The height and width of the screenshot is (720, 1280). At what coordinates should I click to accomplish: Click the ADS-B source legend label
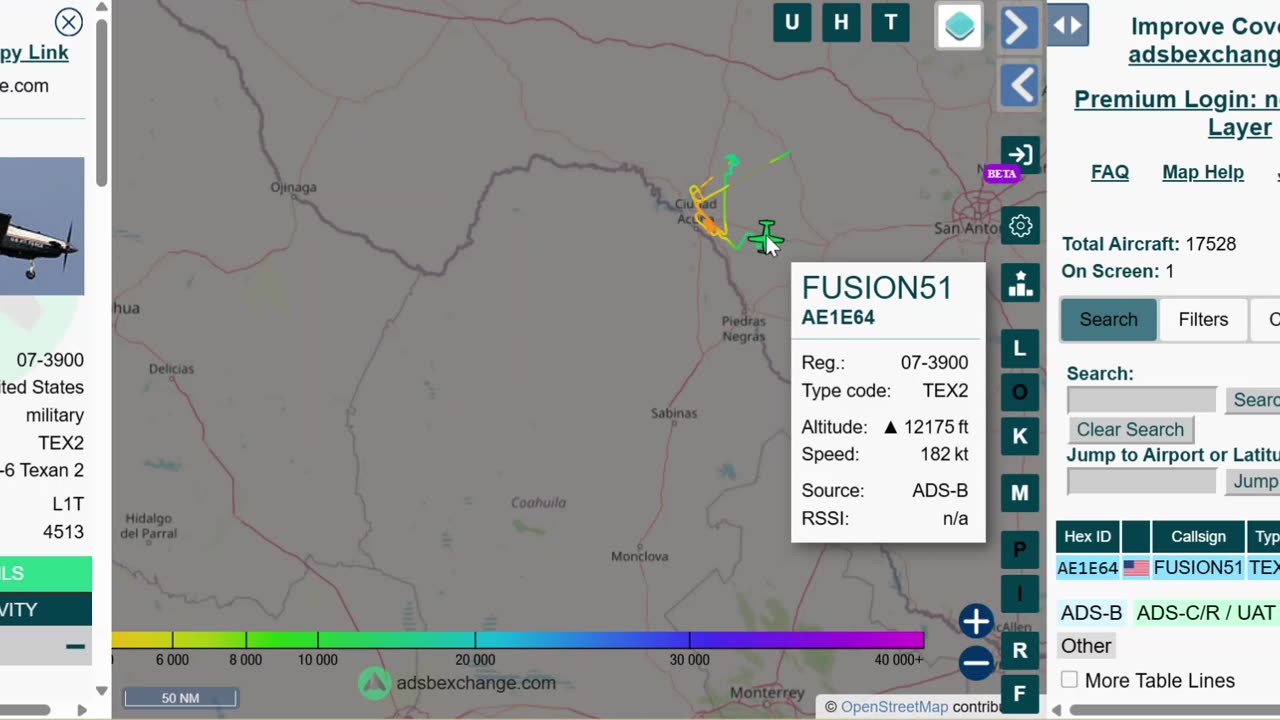click(1092, 613)
